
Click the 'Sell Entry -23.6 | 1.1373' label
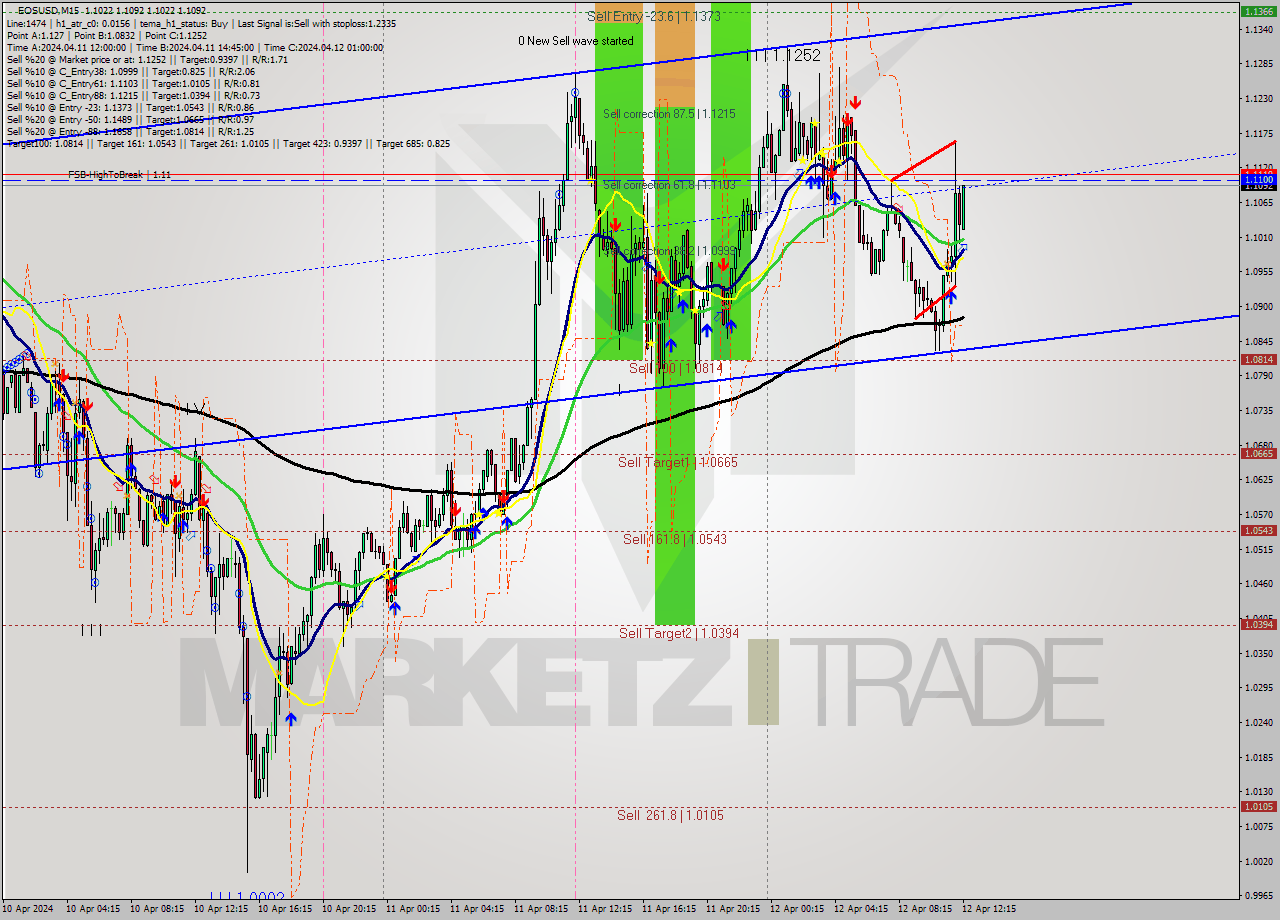pos(654,16)
